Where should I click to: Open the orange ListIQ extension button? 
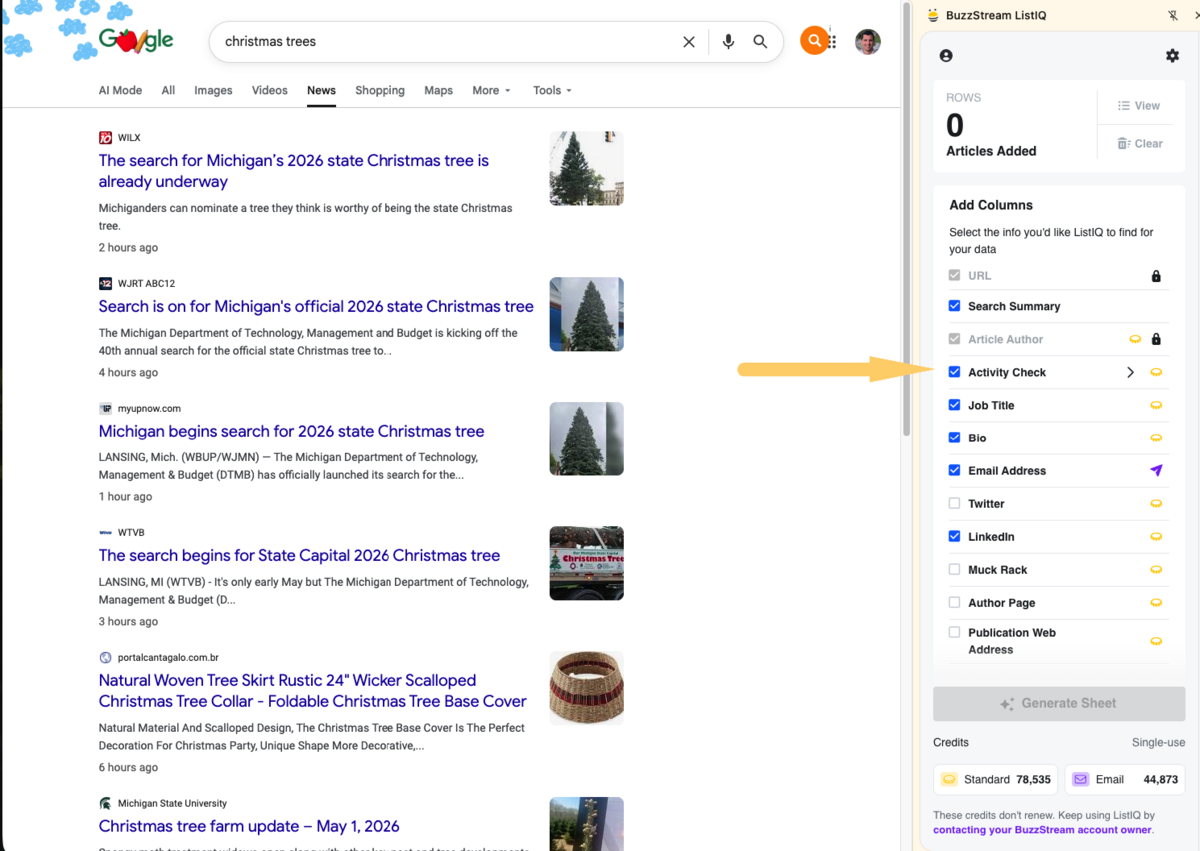815,41
